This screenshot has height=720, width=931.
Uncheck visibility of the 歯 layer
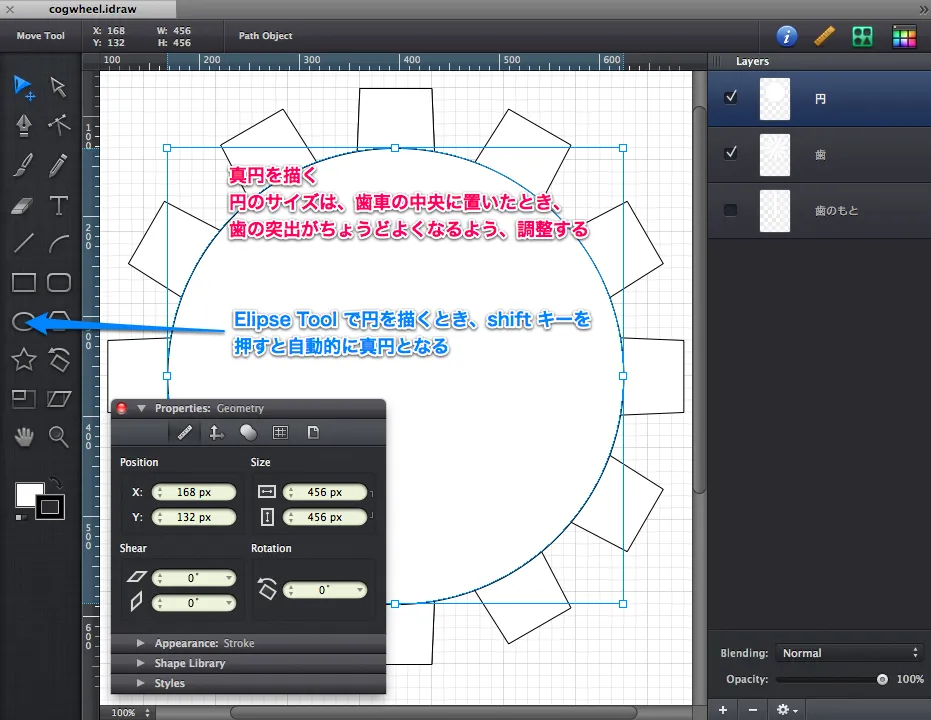pyautogui.click(x=731, y=153)
